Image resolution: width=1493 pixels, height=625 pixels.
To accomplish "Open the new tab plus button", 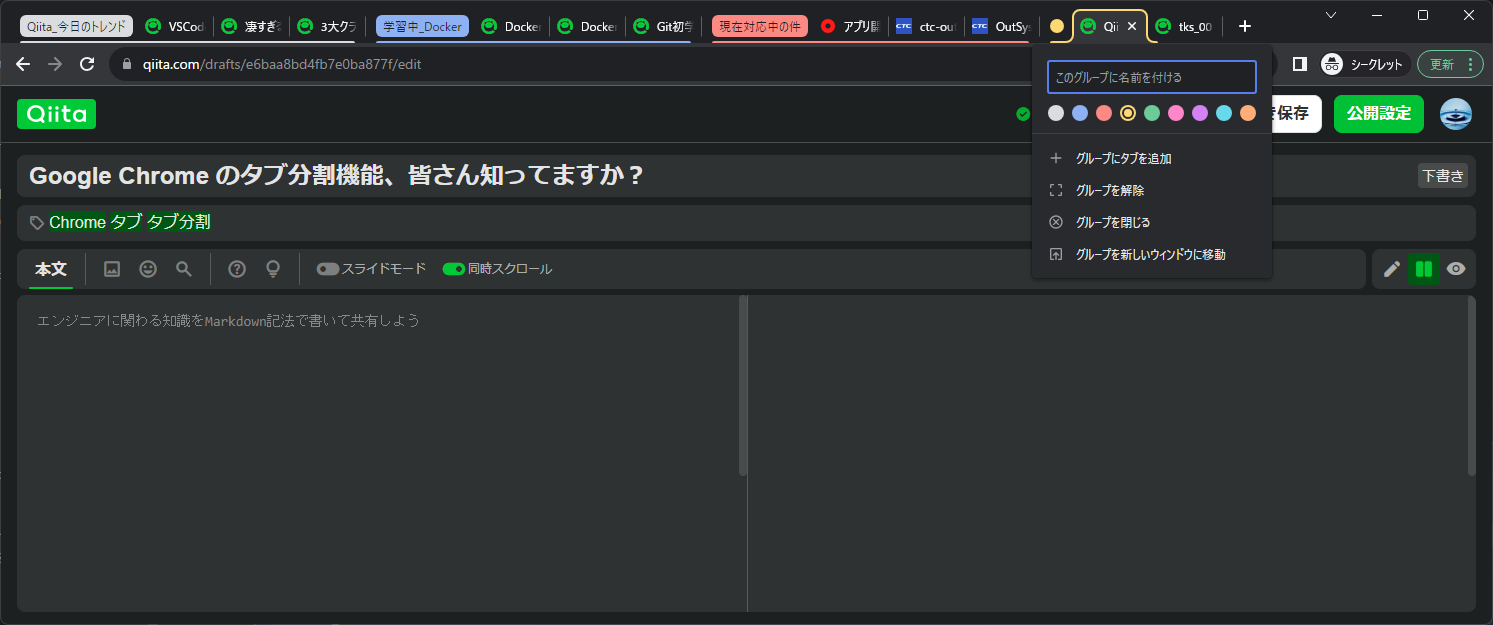I will tap(1244, 25).
